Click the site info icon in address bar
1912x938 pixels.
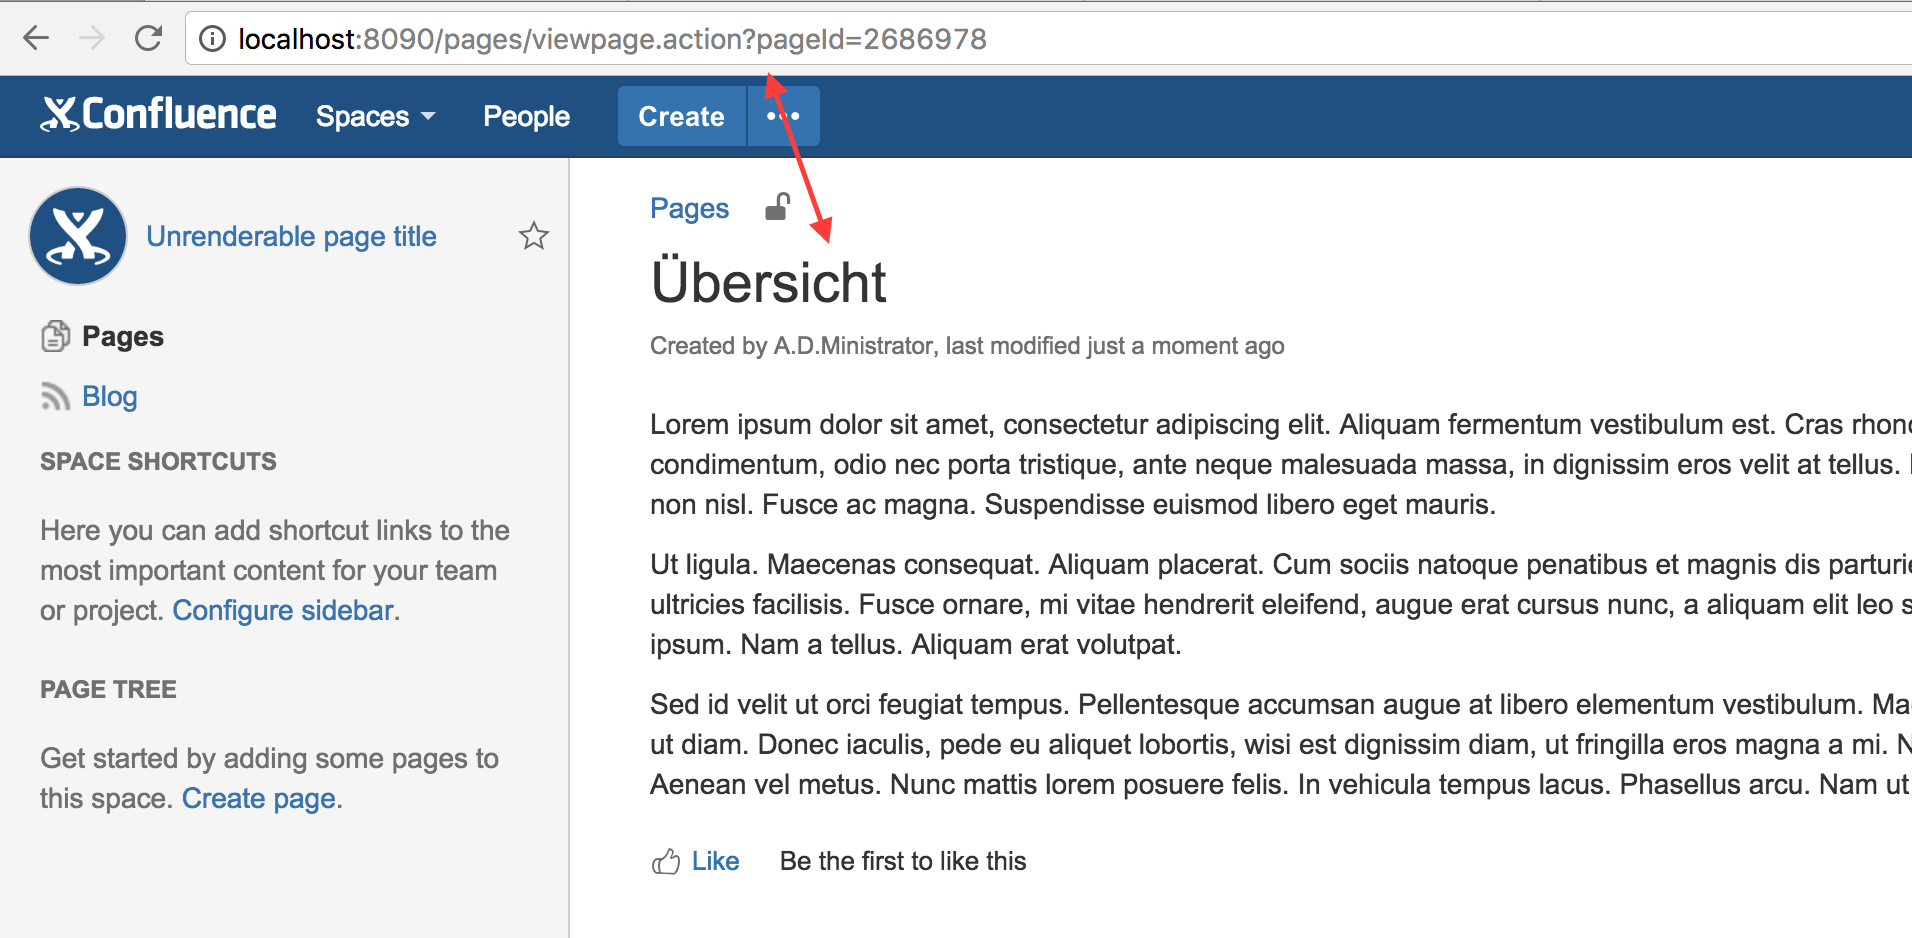[x=212, y=39]
